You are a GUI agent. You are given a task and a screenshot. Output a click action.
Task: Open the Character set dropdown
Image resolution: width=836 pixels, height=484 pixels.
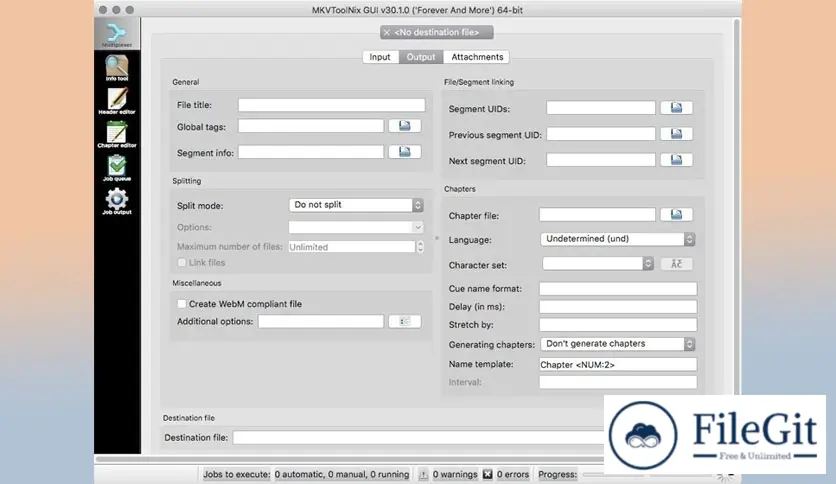click(598, 263)
